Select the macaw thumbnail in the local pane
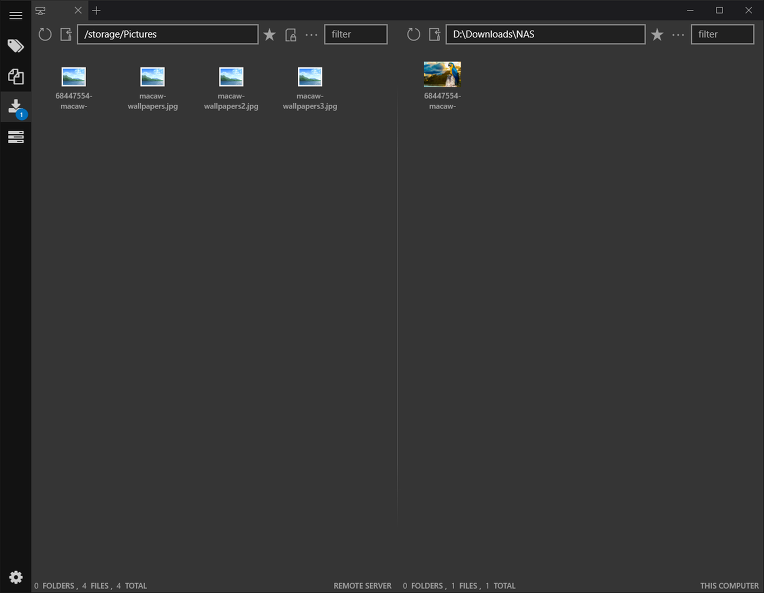764x593 pixels. coord(442,75)
